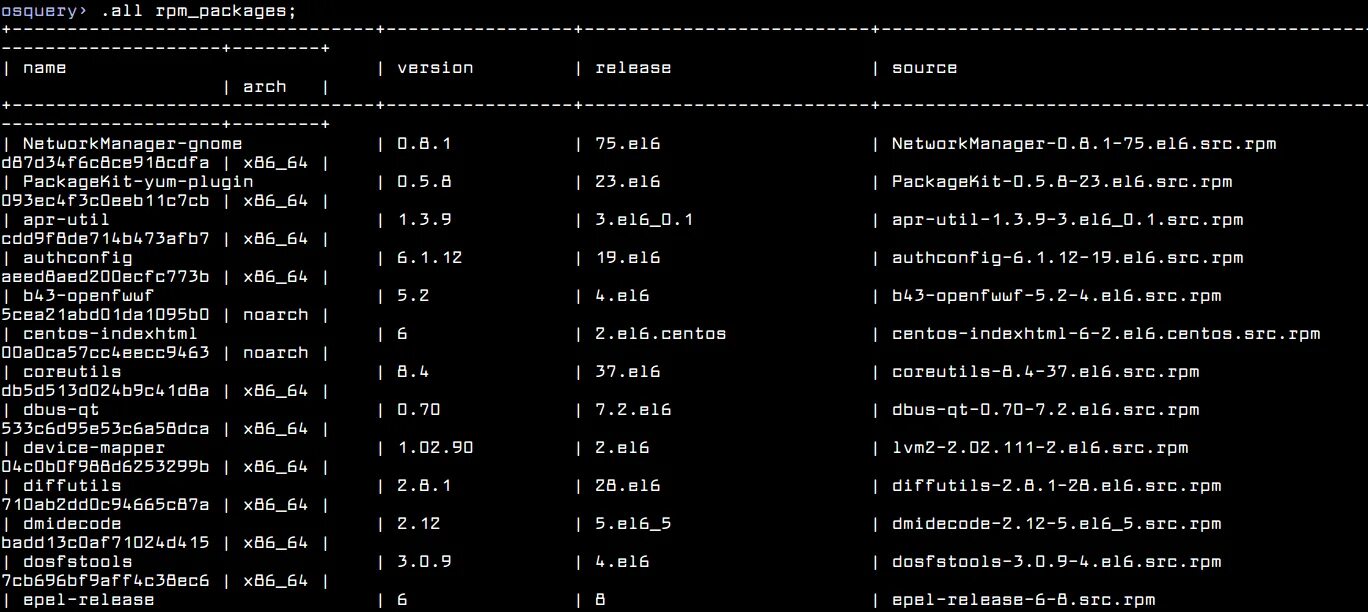This screenshot has height=612, width=1368.
Task: Select the PackageKit-yum-plugin package name
Action: tap(137, 182)
